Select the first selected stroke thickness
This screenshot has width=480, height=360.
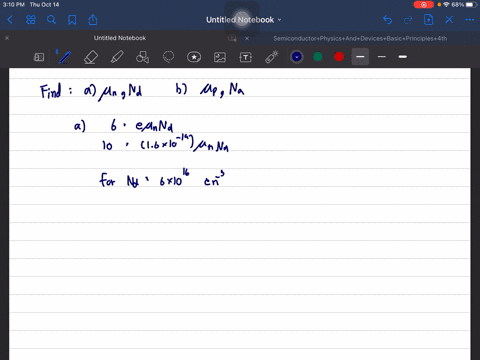point(360,57)
